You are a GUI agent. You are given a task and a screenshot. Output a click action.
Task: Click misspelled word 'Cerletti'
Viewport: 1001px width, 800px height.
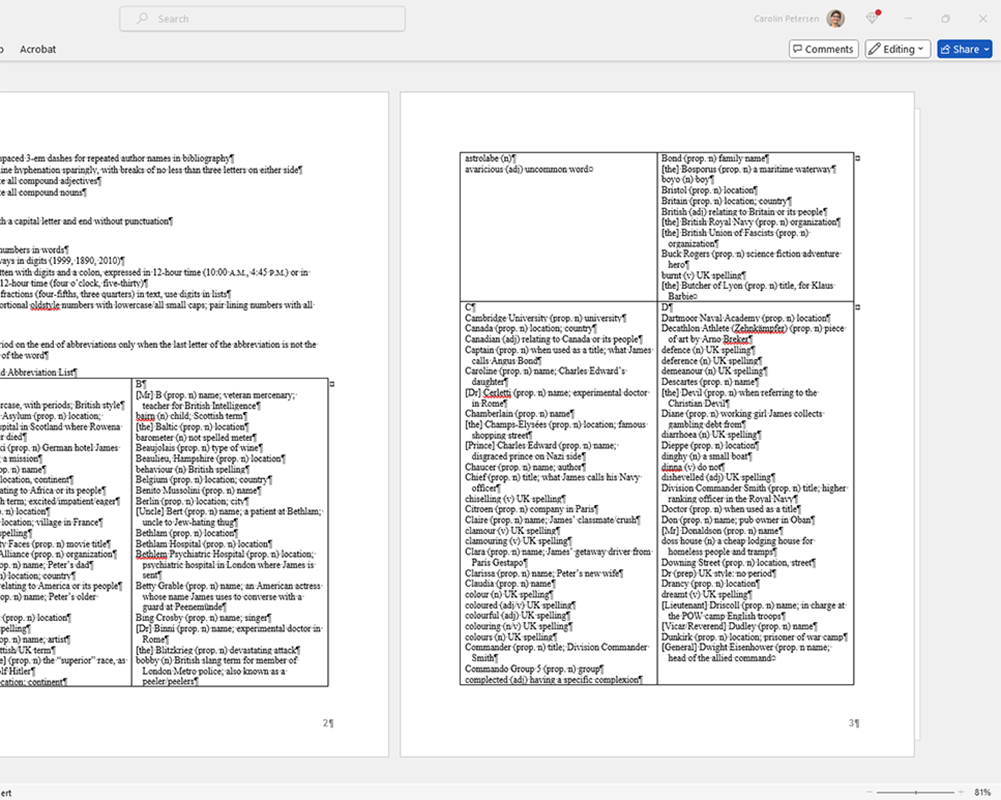[x=497, y=393]
